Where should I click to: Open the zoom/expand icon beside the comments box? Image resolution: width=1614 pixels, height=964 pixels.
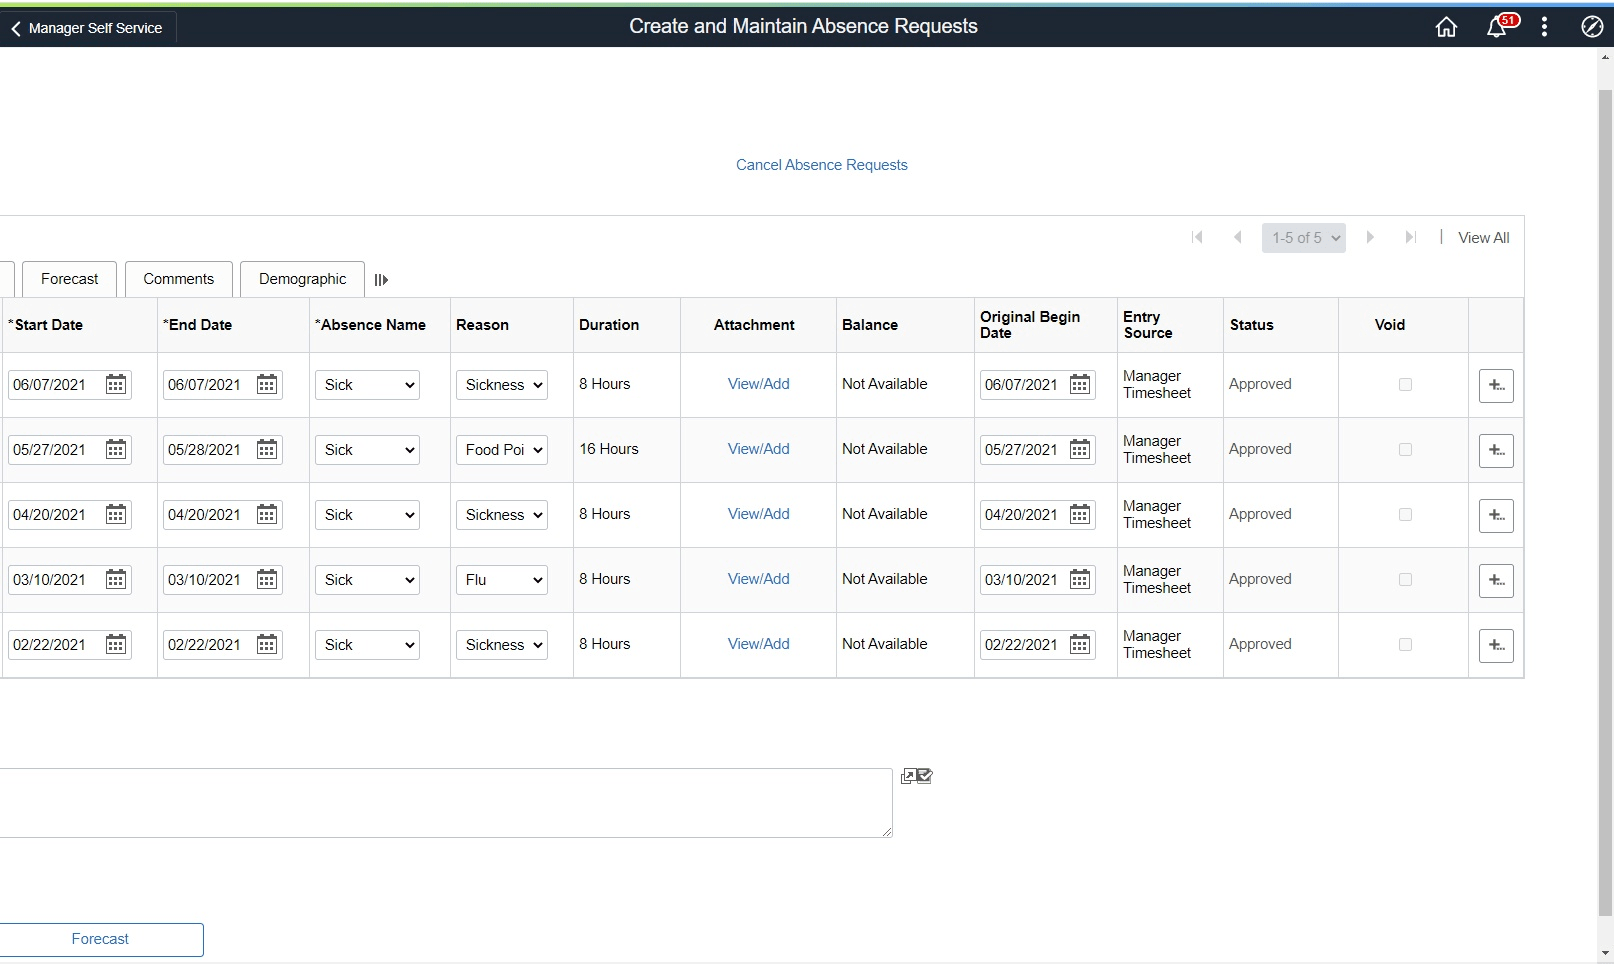point(908,775)
